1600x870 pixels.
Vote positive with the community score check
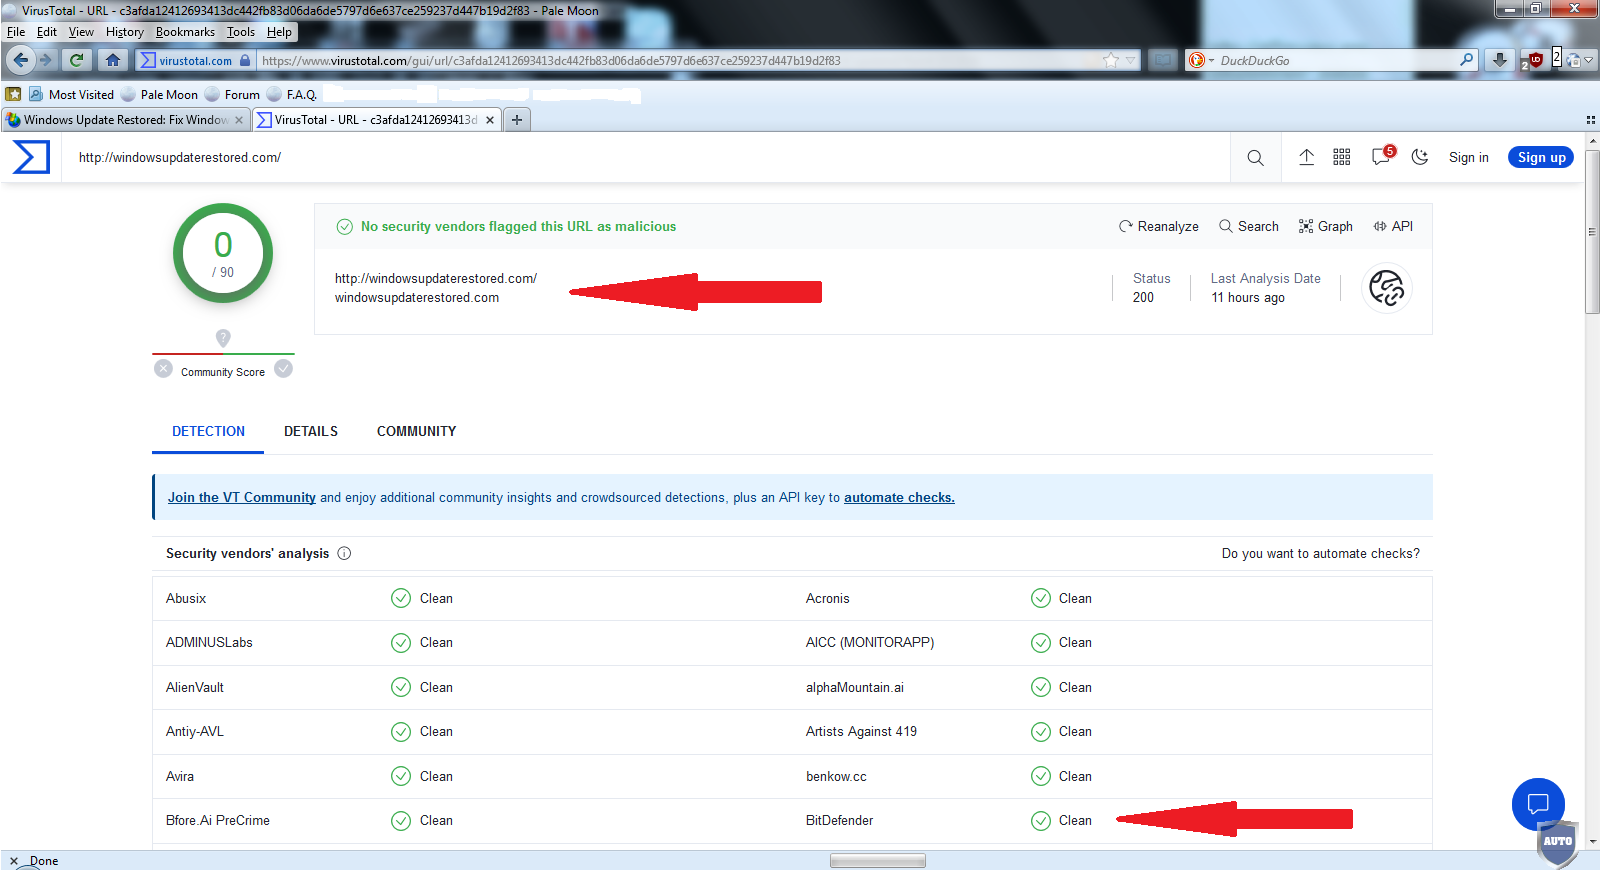tap(284, 368)
